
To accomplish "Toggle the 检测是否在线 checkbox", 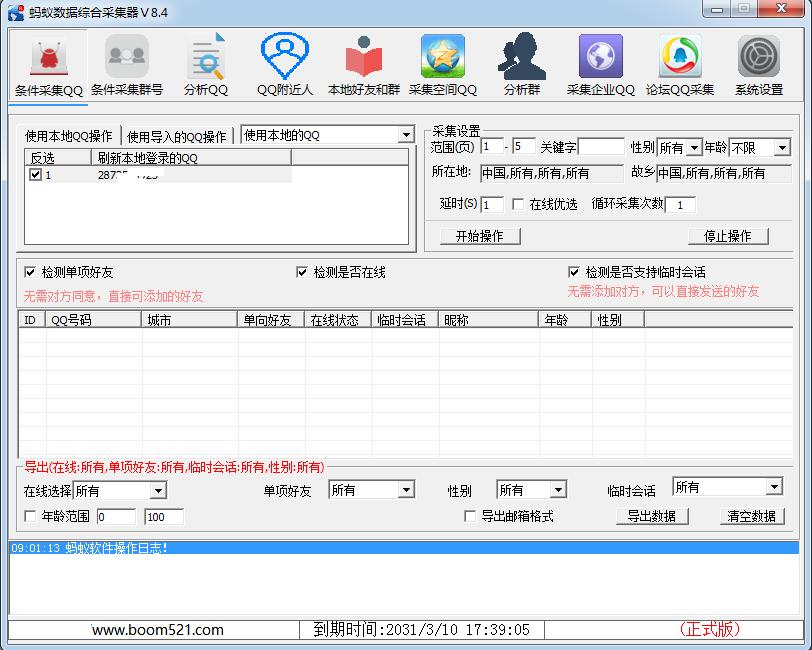I will 302,272.
